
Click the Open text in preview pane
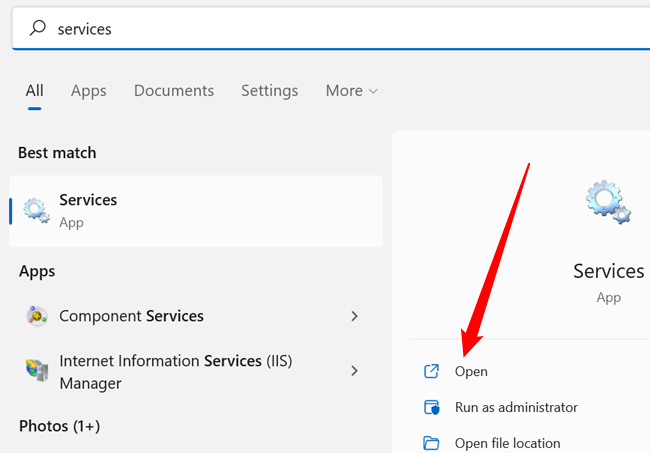[x=471, y=371]
